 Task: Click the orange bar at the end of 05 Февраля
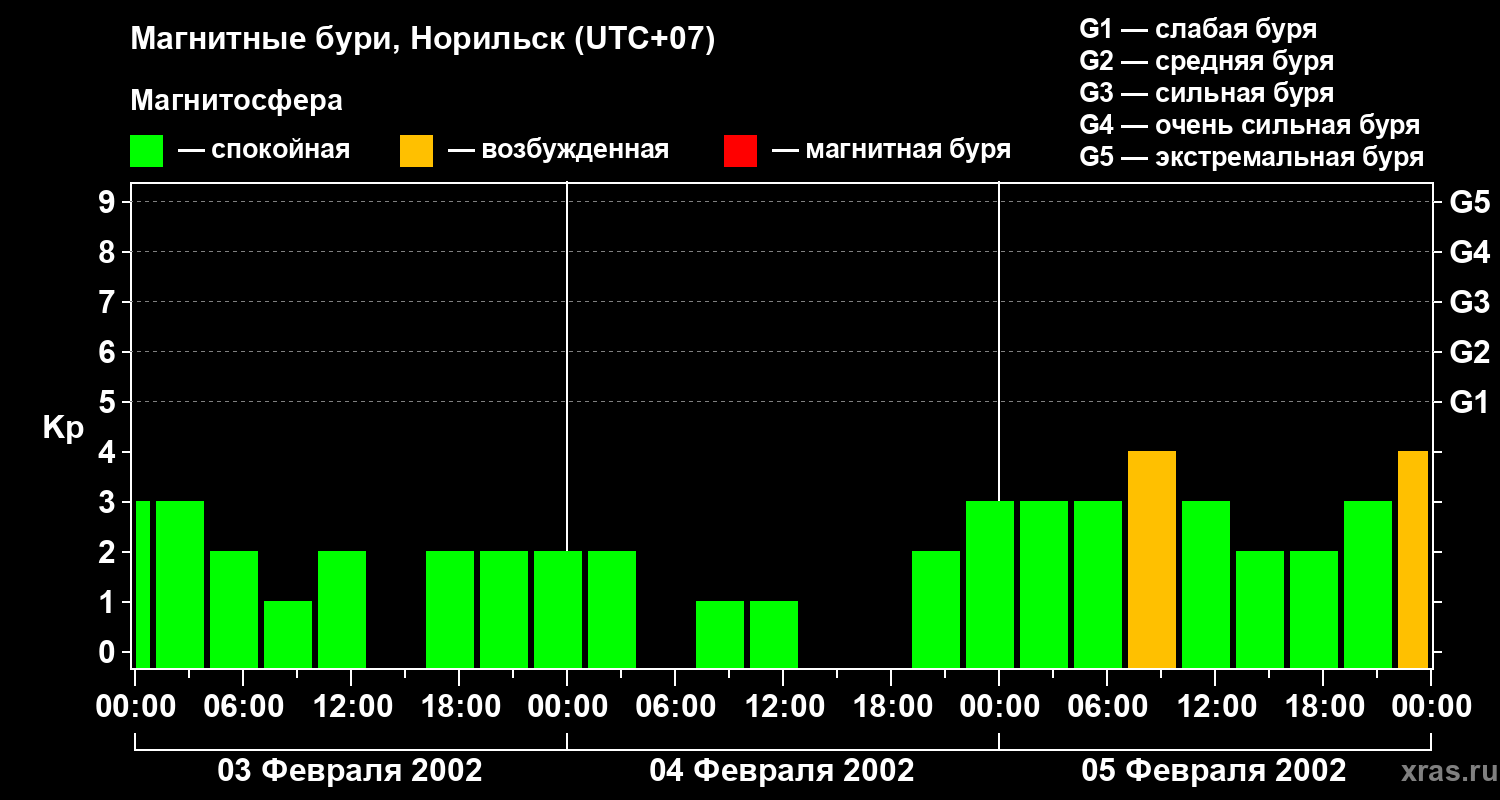coord(1413,559)
